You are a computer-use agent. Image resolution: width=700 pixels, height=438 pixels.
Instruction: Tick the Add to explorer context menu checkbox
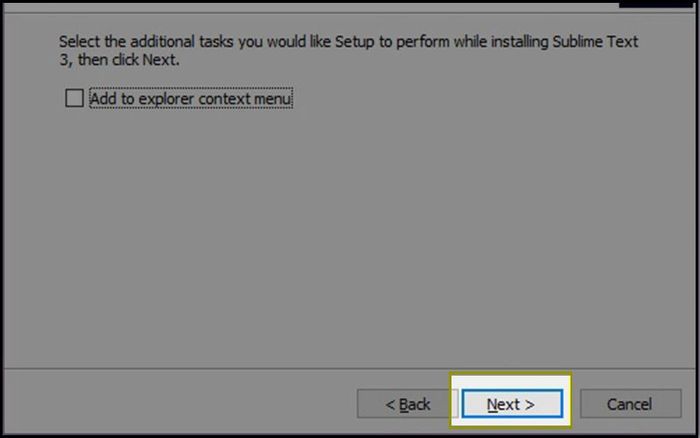click(74, 98)
